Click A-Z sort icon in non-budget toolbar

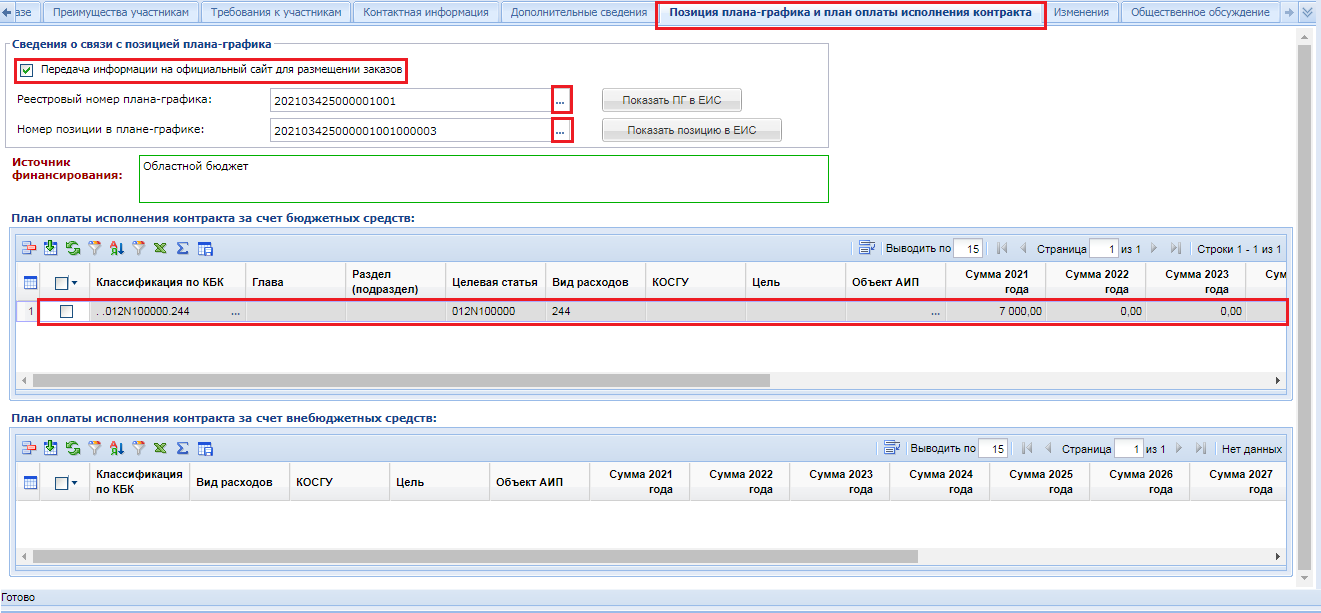coord(117,448)
